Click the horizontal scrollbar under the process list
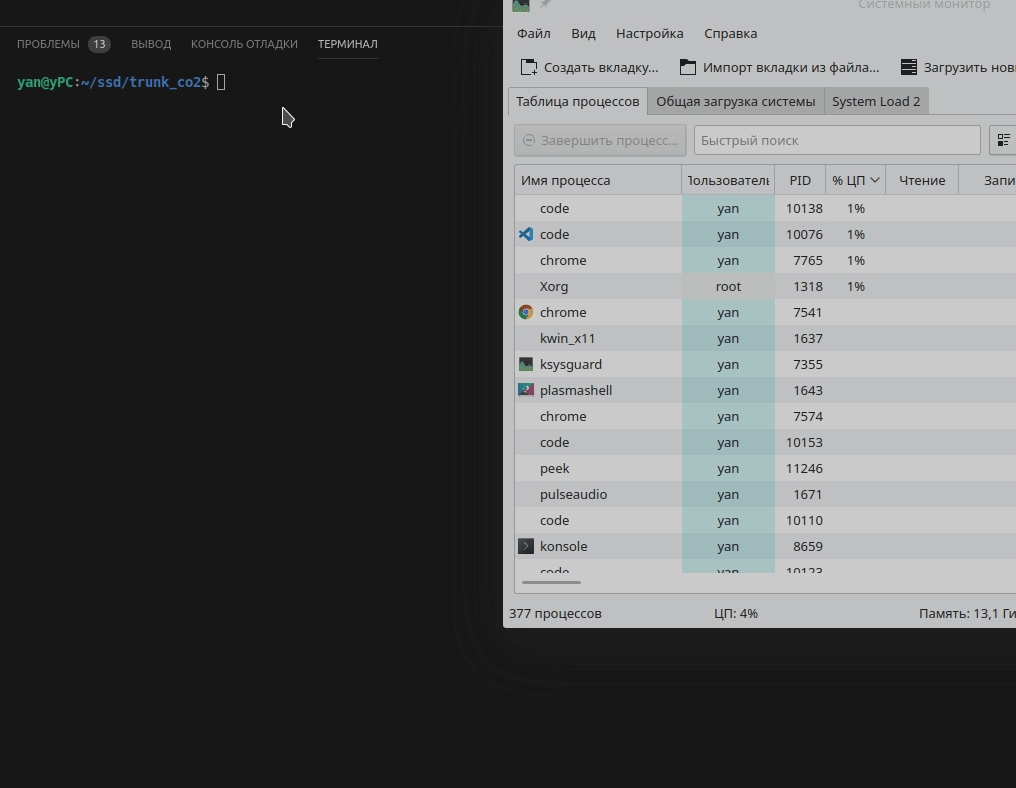The height and width of the screenshot is (788, 1016). click(x=553, y=584)
